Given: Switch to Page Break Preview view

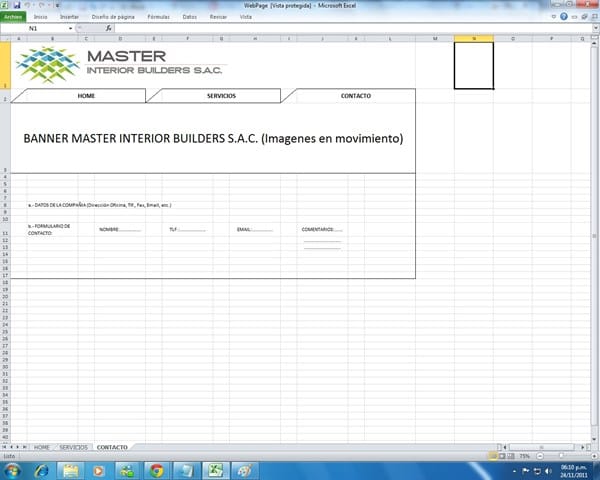Looking at the screenshot, I should click(x=511, y=456).
